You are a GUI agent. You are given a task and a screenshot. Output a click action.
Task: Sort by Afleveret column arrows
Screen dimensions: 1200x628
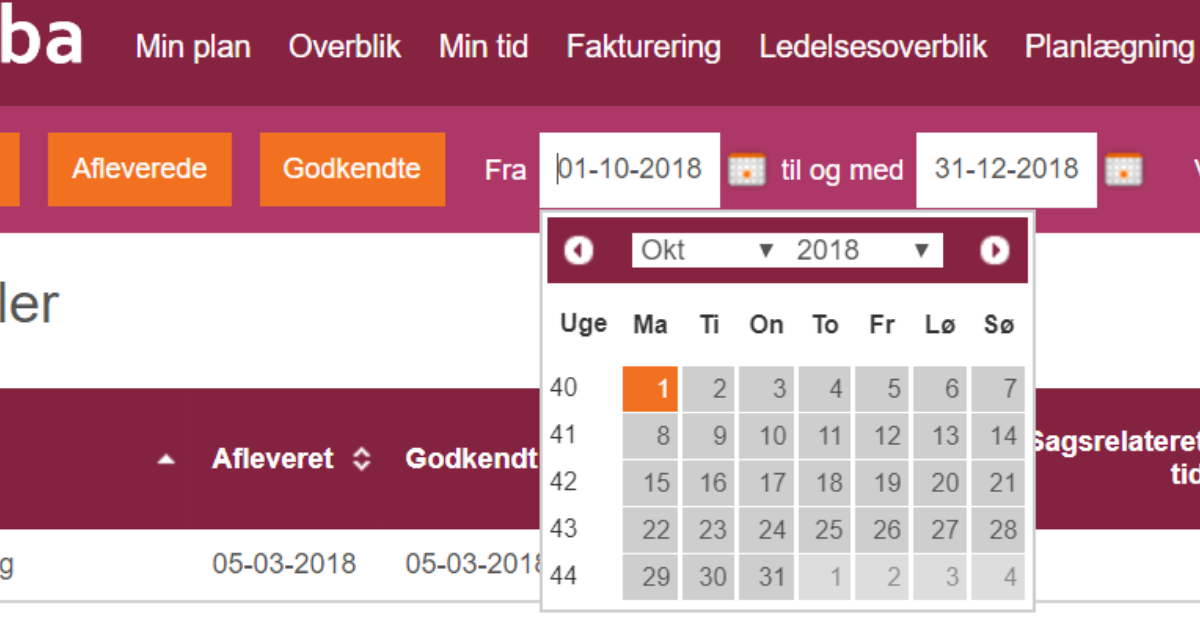point(362,459)
